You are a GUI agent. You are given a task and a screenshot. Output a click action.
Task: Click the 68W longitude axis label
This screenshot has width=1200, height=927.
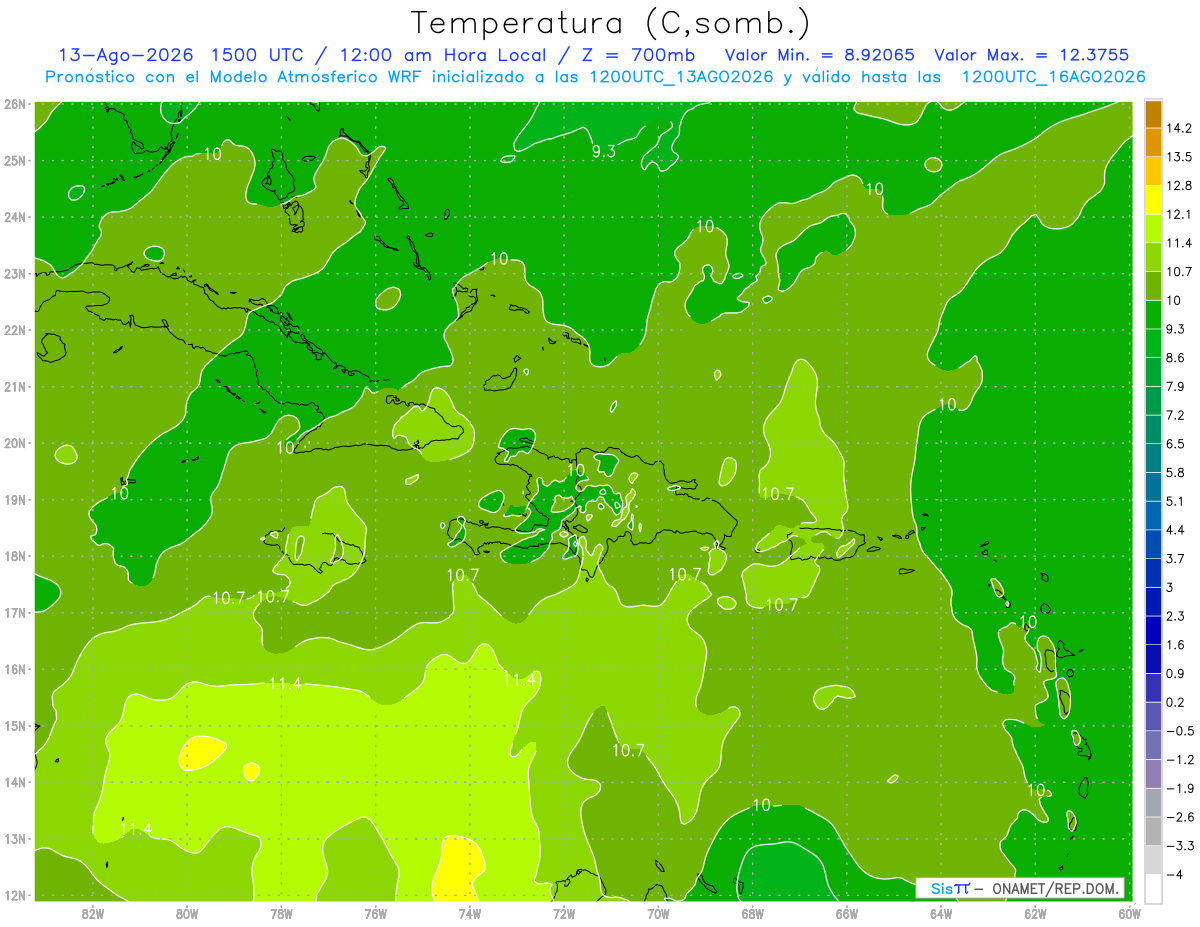pos(753,913)
